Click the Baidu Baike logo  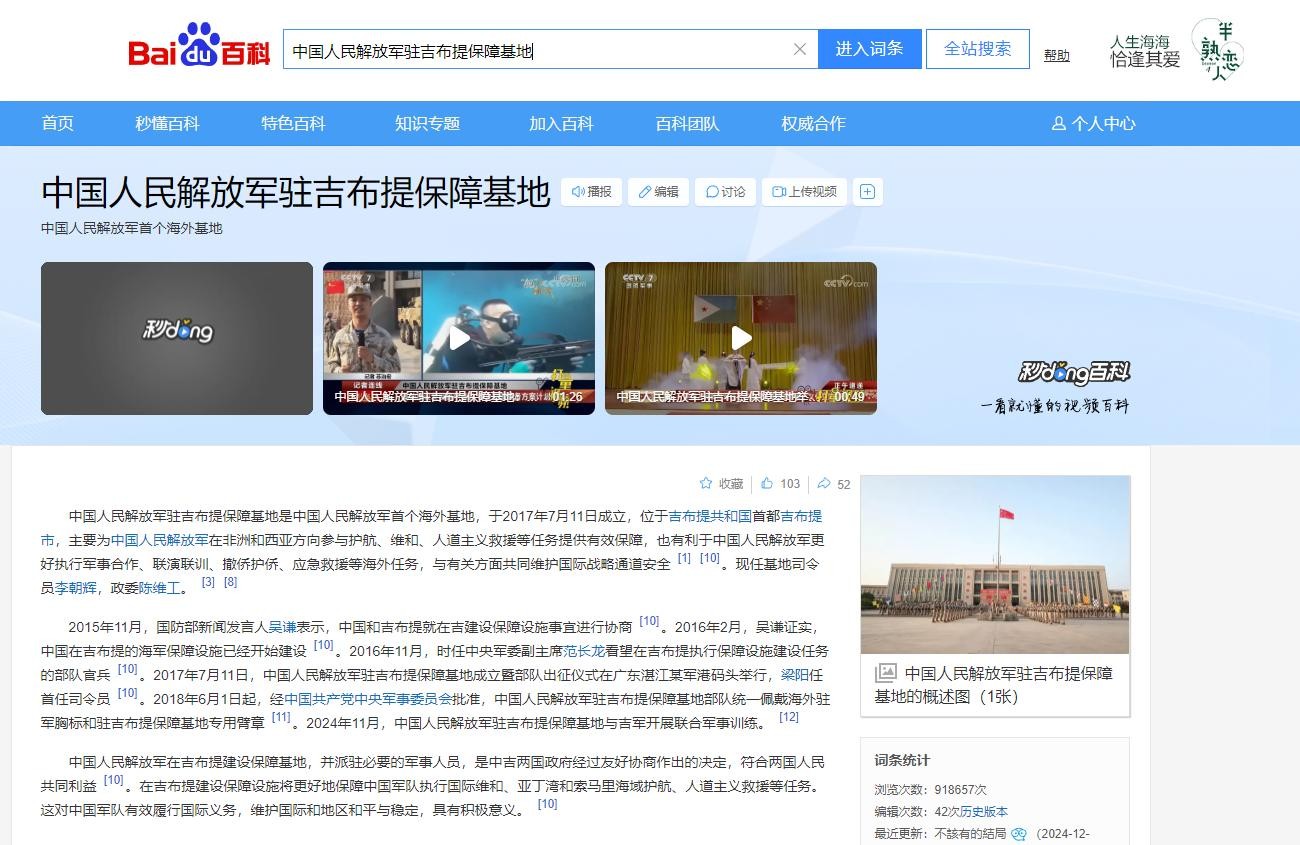click(199, 48)
